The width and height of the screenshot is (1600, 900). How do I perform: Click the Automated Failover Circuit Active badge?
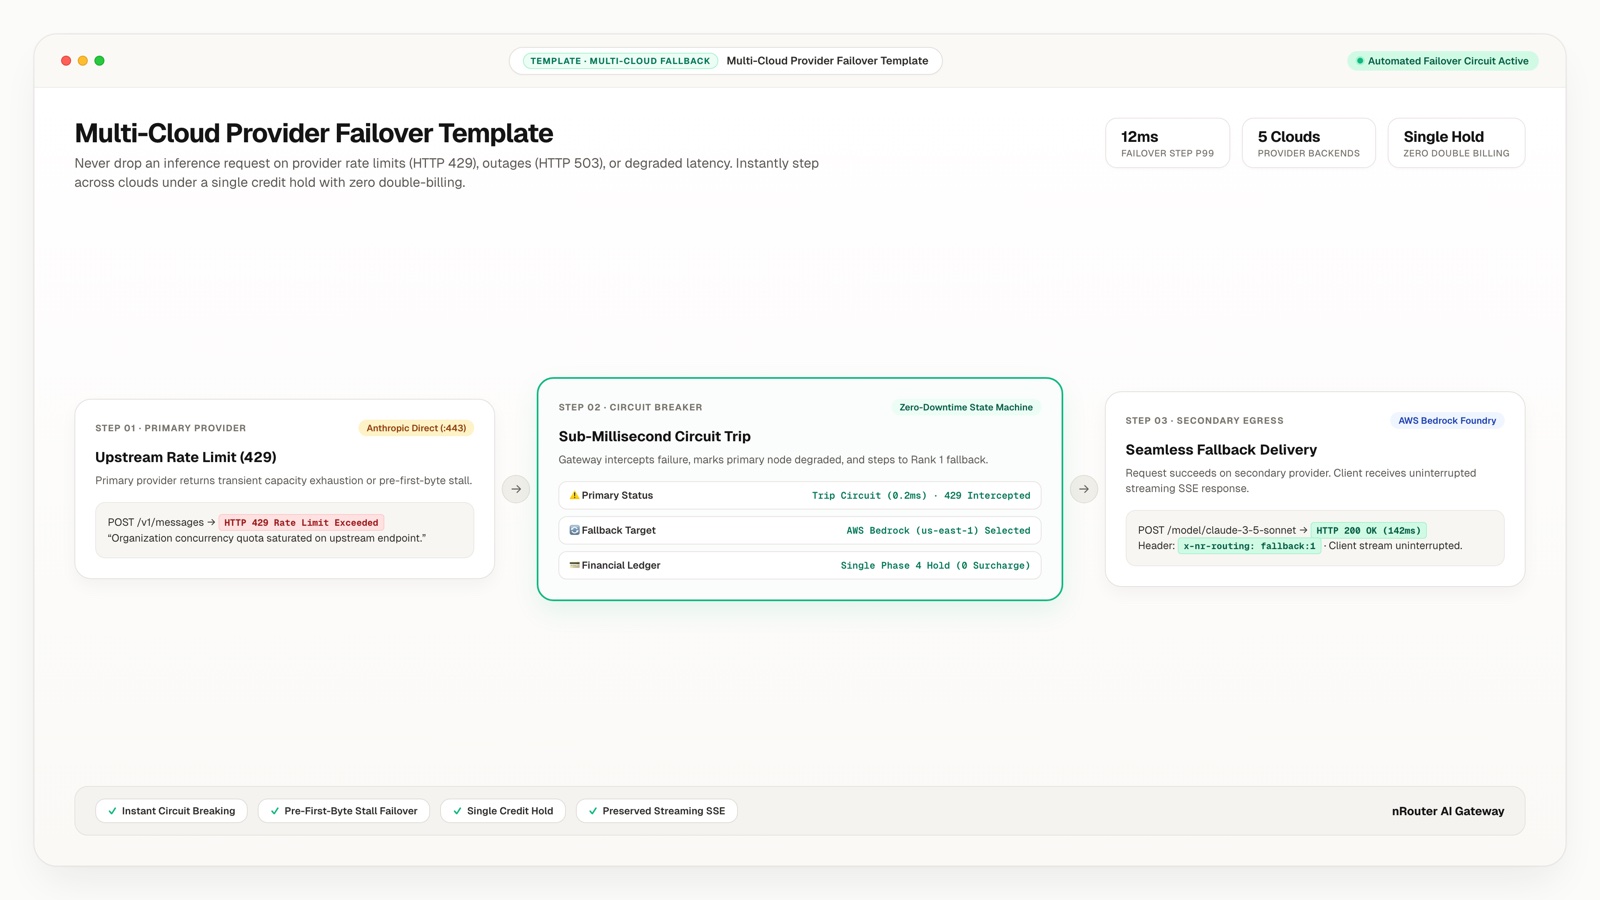coord(1442,61)
